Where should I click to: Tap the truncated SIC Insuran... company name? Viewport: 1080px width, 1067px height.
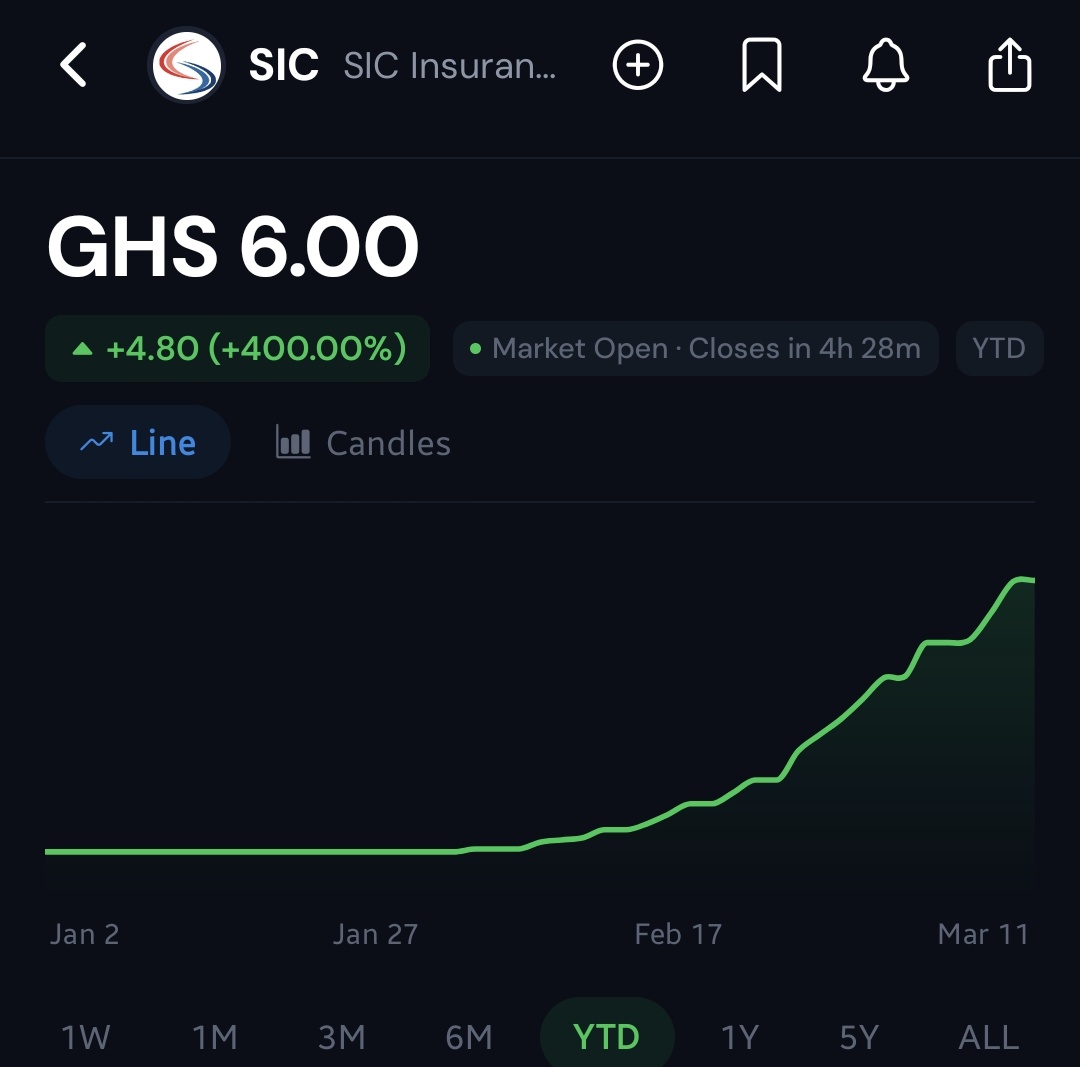click(450, 65)
